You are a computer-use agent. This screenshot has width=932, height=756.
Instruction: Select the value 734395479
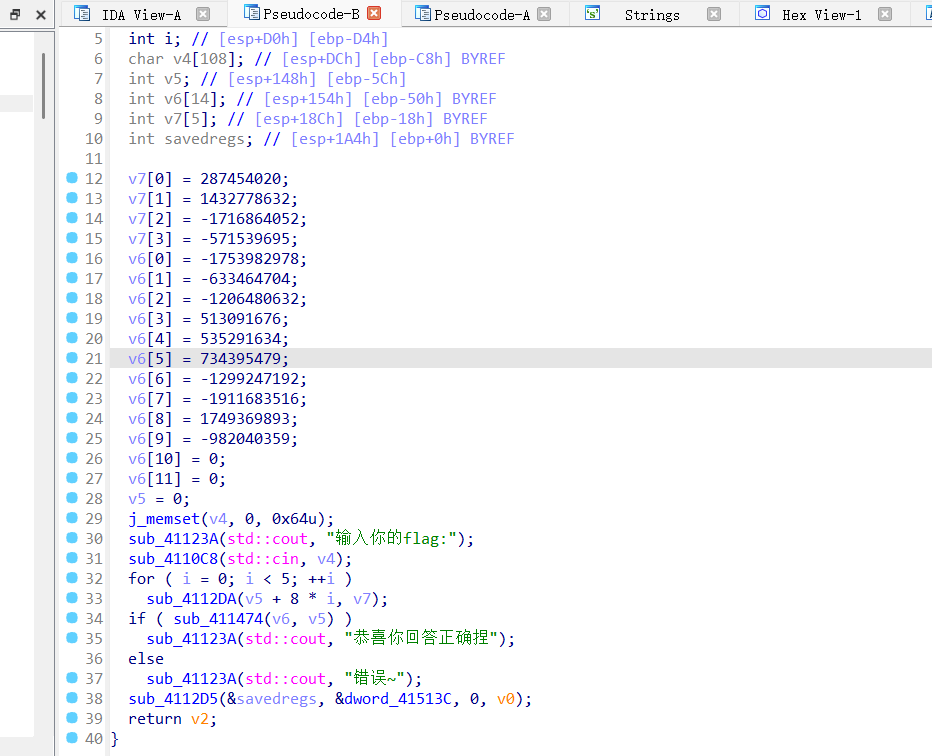[240, 359]
